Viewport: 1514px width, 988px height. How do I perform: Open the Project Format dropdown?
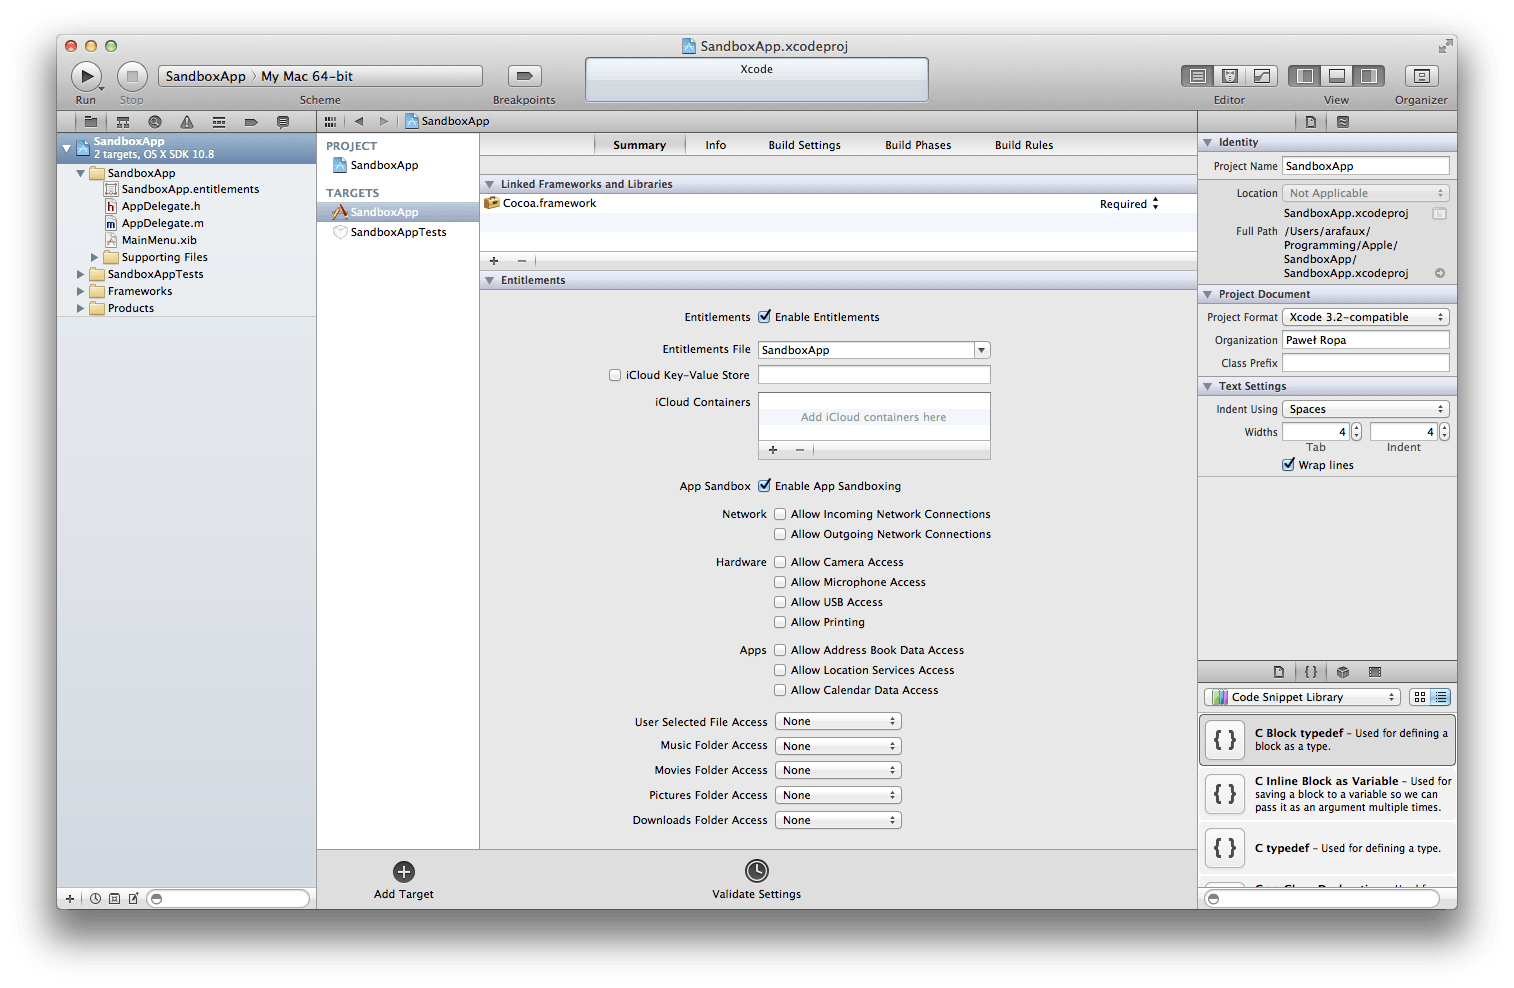click(1366, 317)
